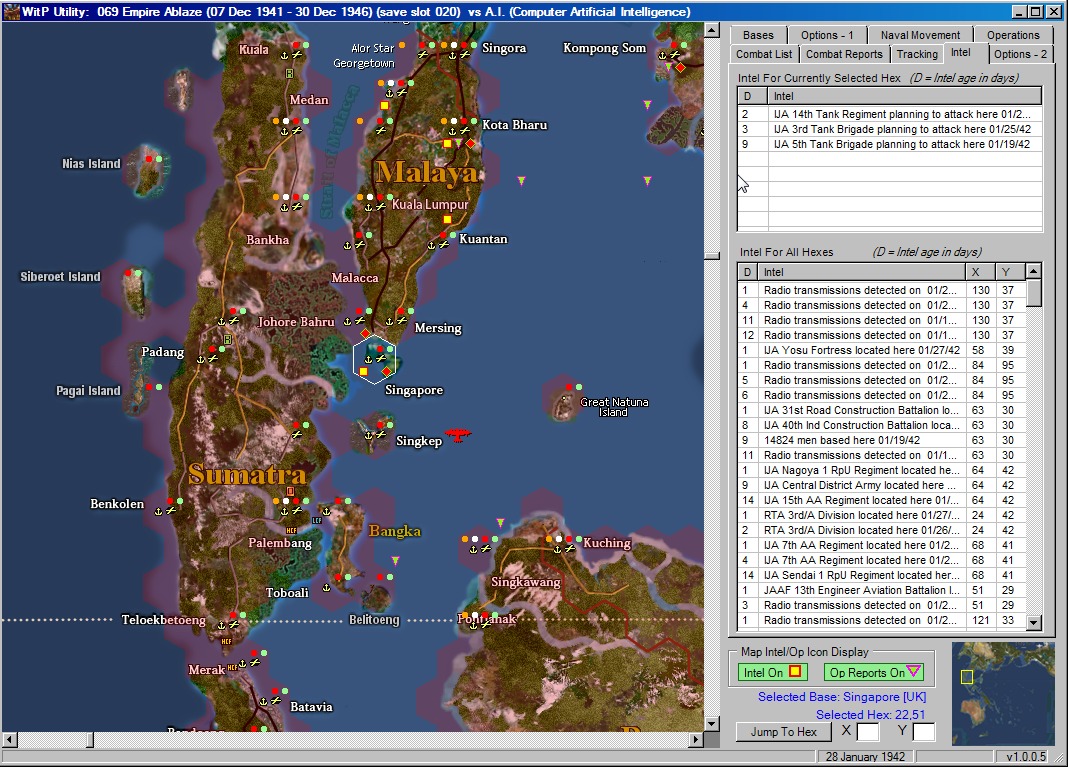This screenshot has width=1068, height=767.
Task: Focus the X coordinate input field
Action: click(867, 732)
